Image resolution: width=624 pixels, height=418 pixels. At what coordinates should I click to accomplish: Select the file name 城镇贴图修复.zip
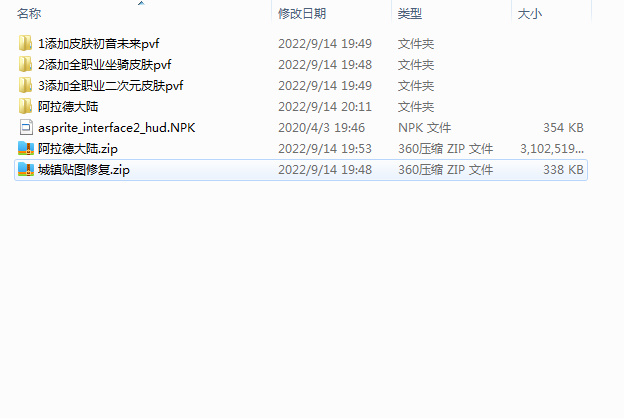tap(84, 170)
